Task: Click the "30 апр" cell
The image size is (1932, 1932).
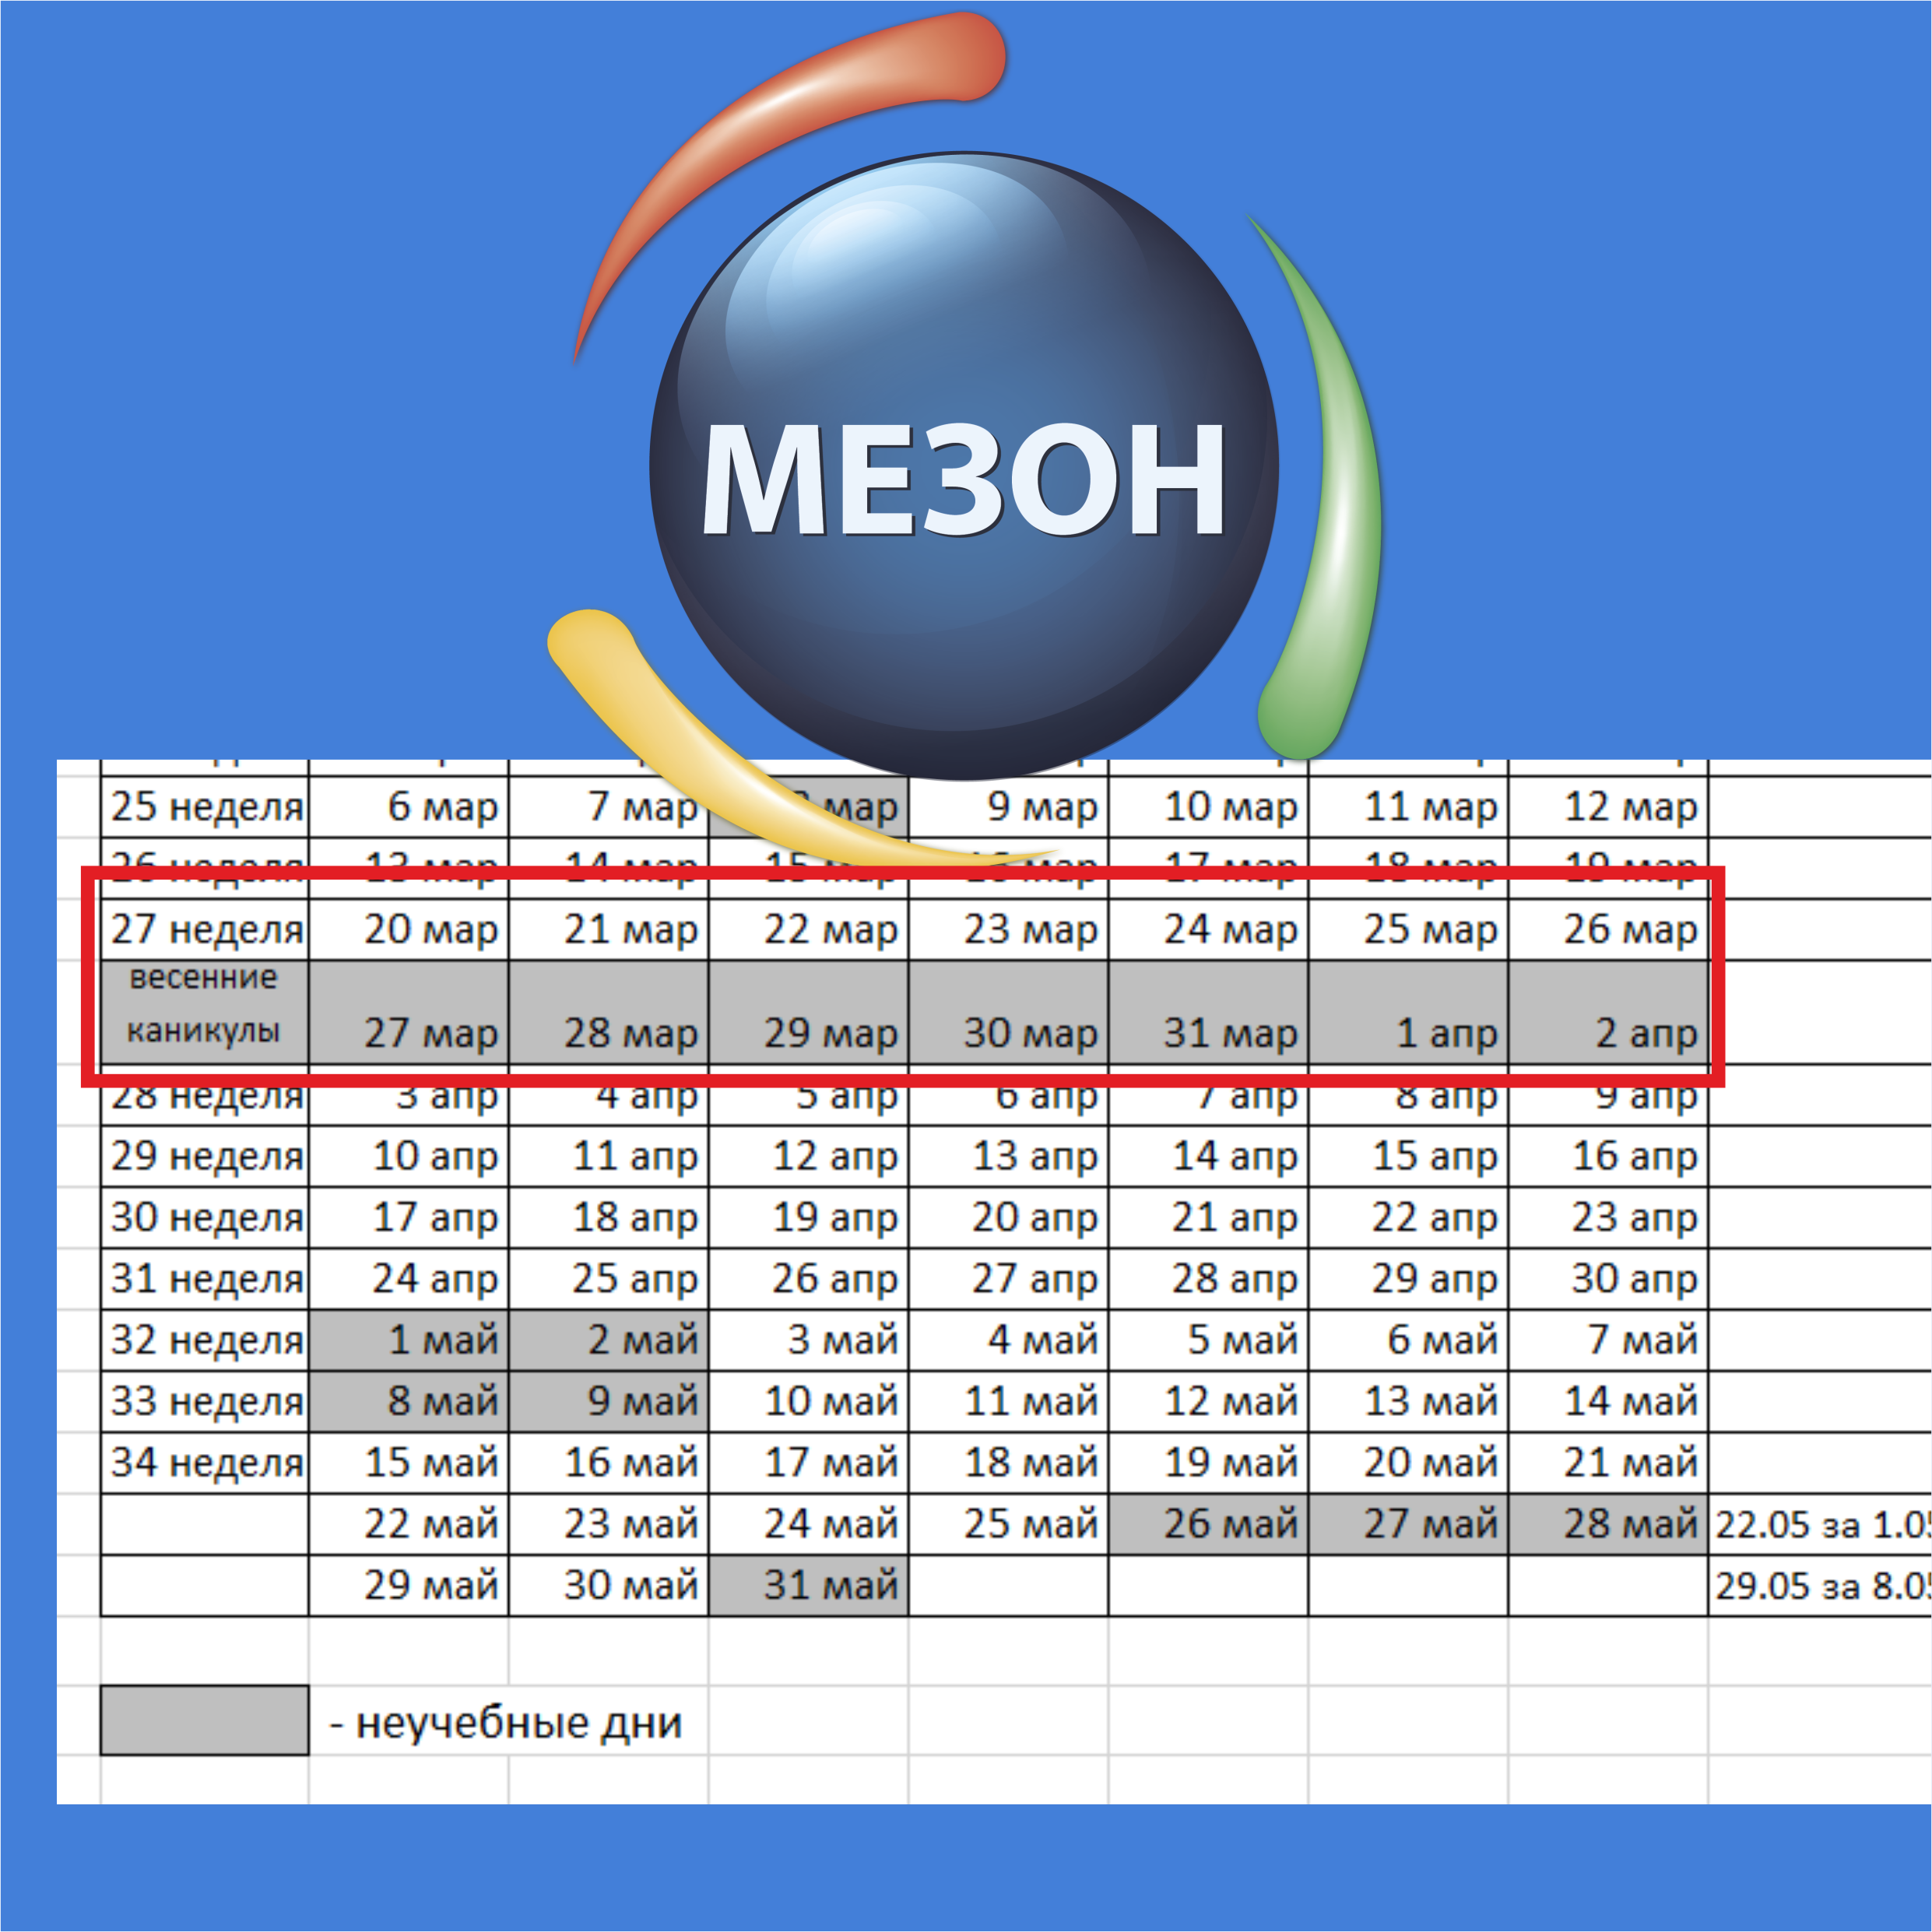Action: click(1609, 1279)
